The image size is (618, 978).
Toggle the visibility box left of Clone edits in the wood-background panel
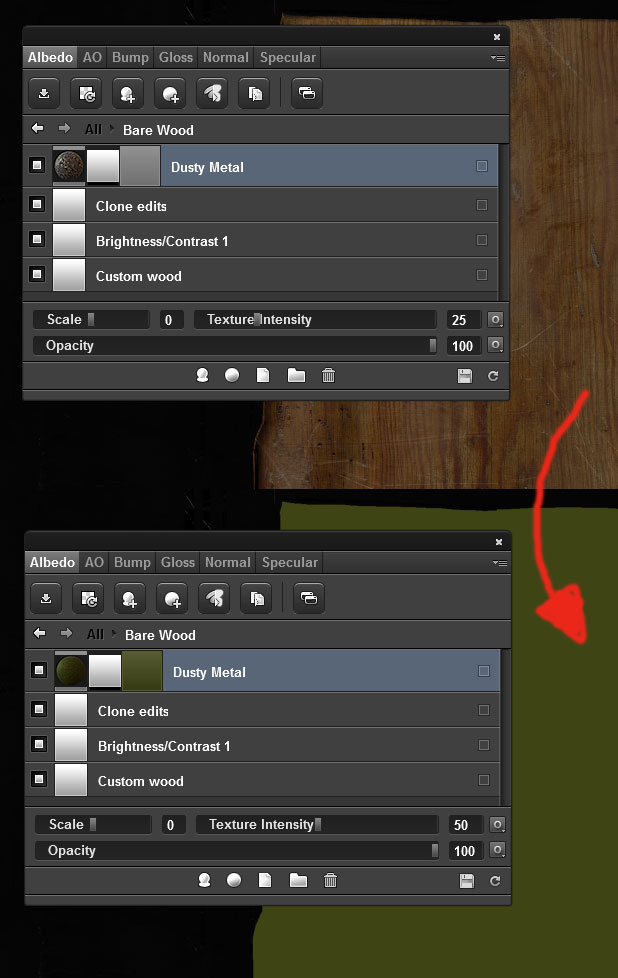click(x=37, y=204)
